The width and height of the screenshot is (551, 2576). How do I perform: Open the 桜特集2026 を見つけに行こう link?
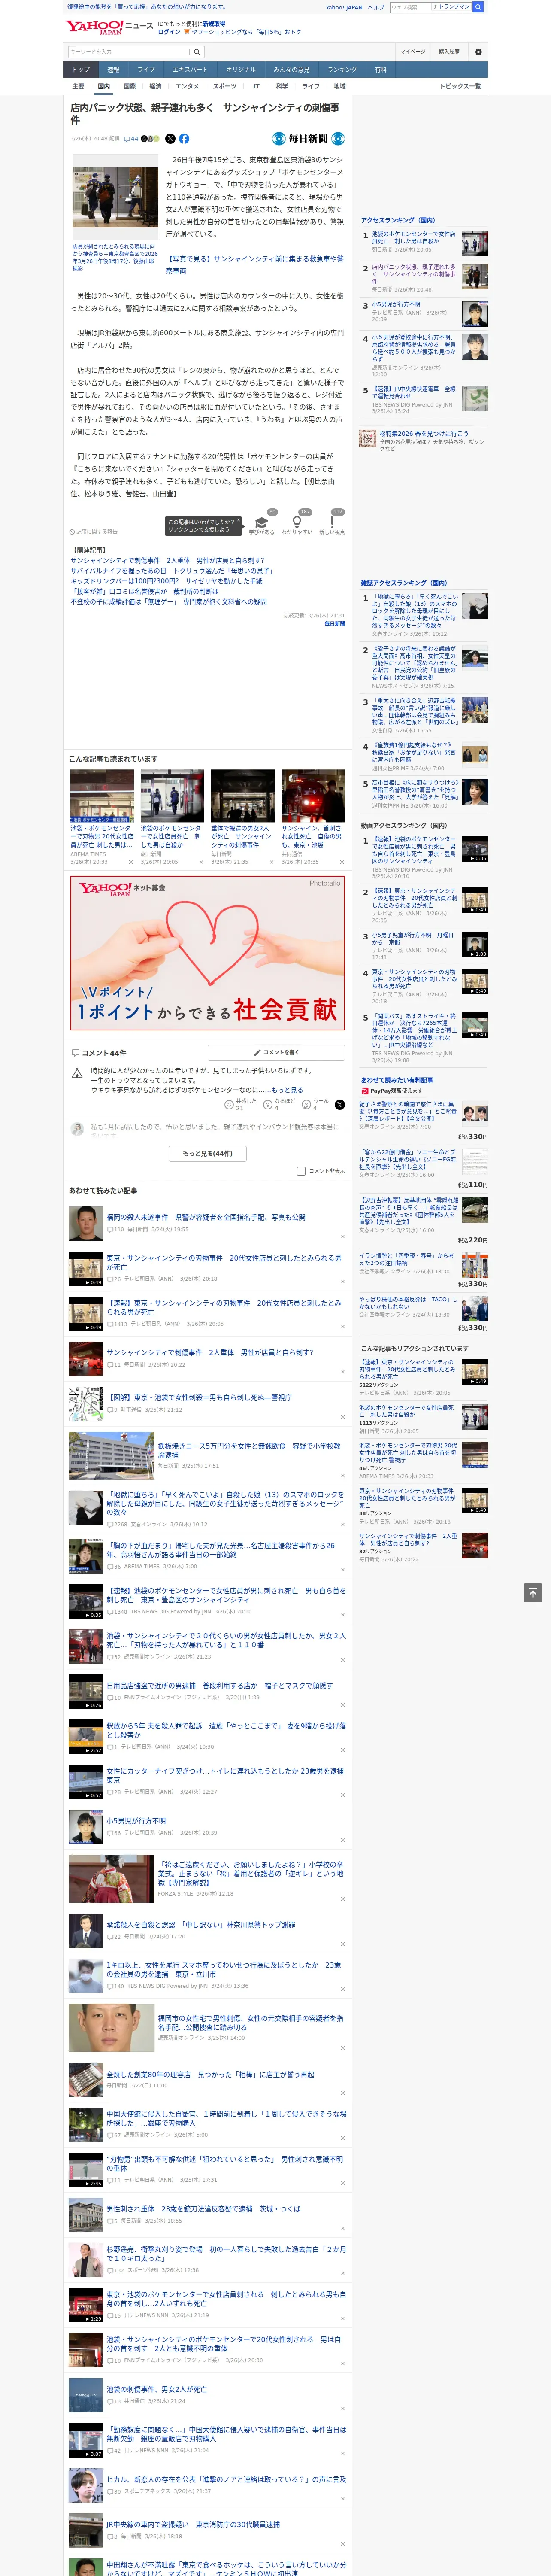(423, 434)
